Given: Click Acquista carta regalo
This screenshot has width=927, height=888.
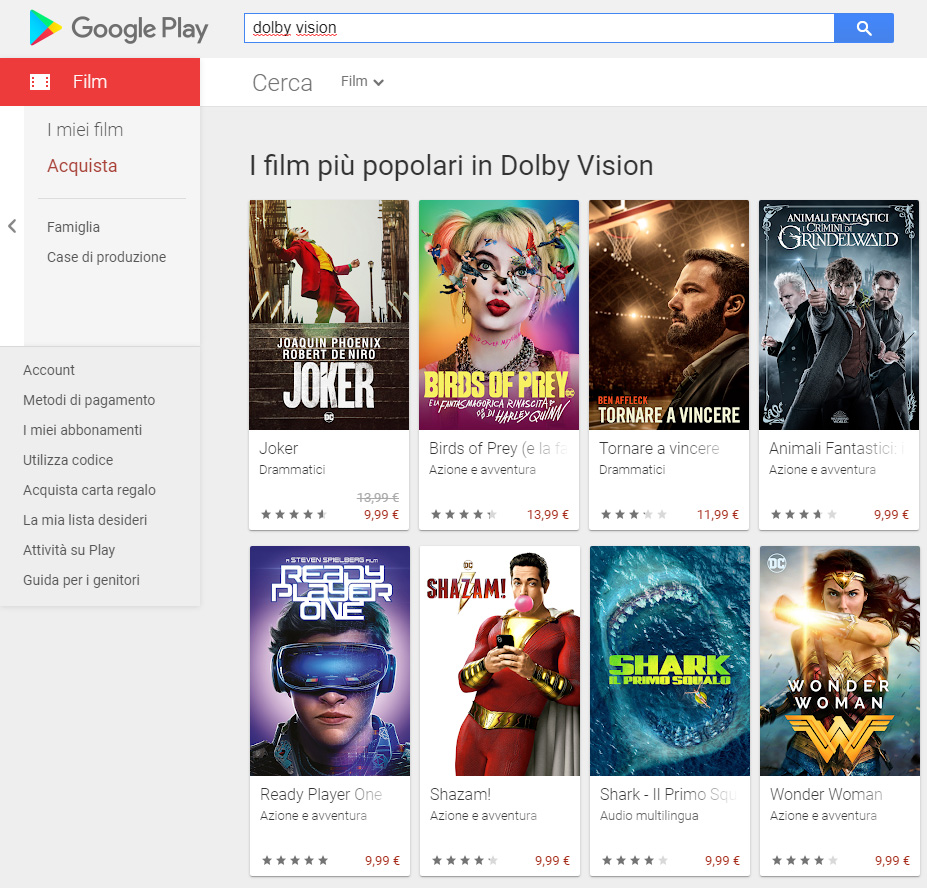Looking at the screenshot, I should (x=89, y=490).
